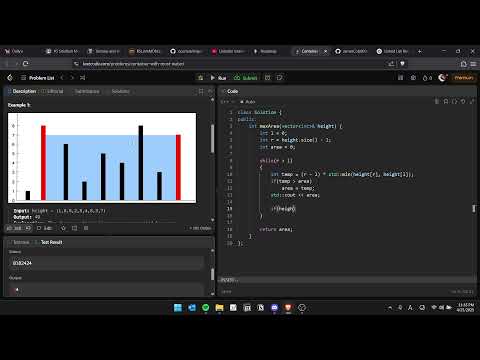This screenshot has height=360, width=480.
Task: Click the Stdout output field
Action: tap(106, 263)
